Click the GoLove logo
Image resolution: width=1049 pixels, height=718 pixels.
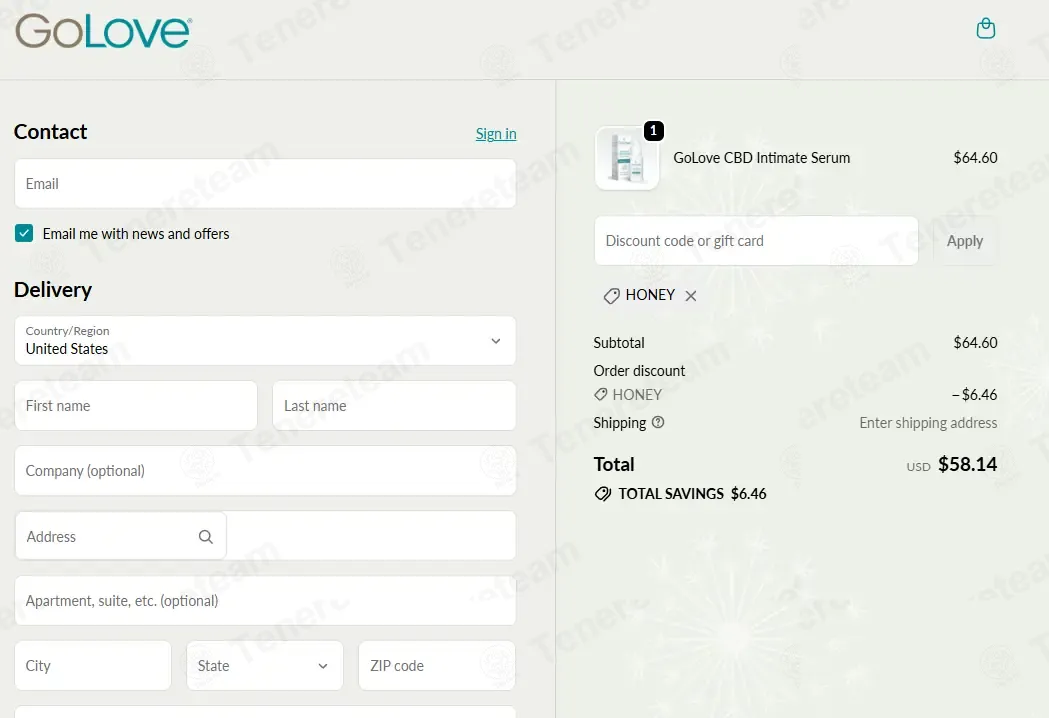pos(104,31)
